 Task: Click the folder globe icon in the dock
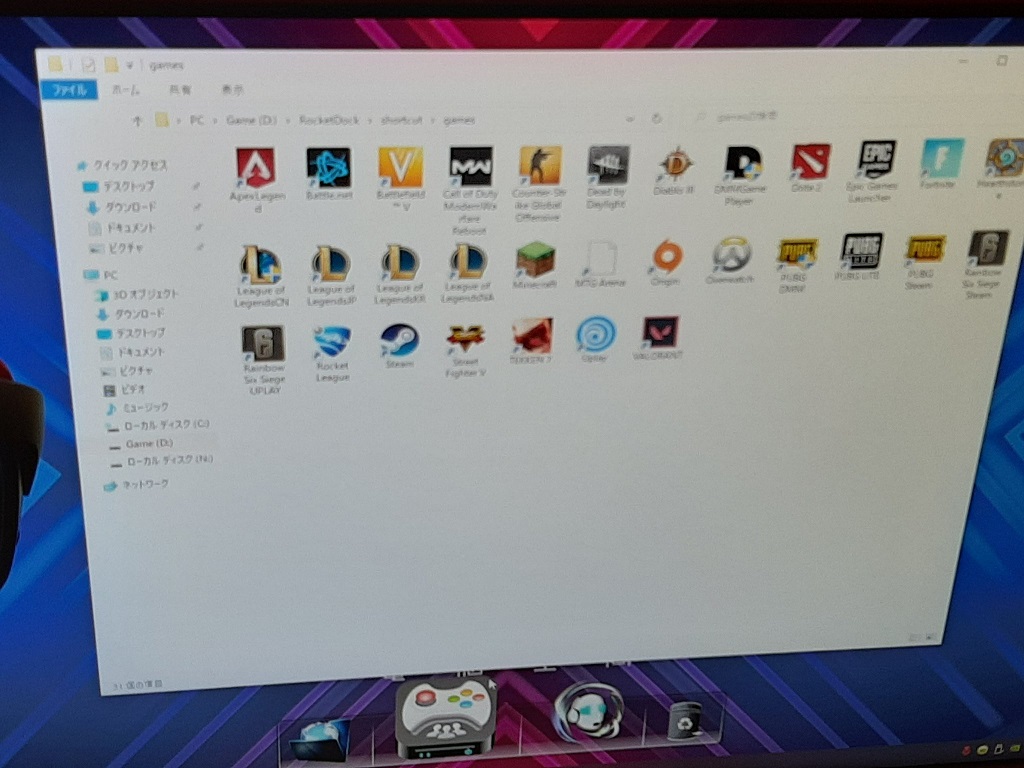(x=320, y=740)
